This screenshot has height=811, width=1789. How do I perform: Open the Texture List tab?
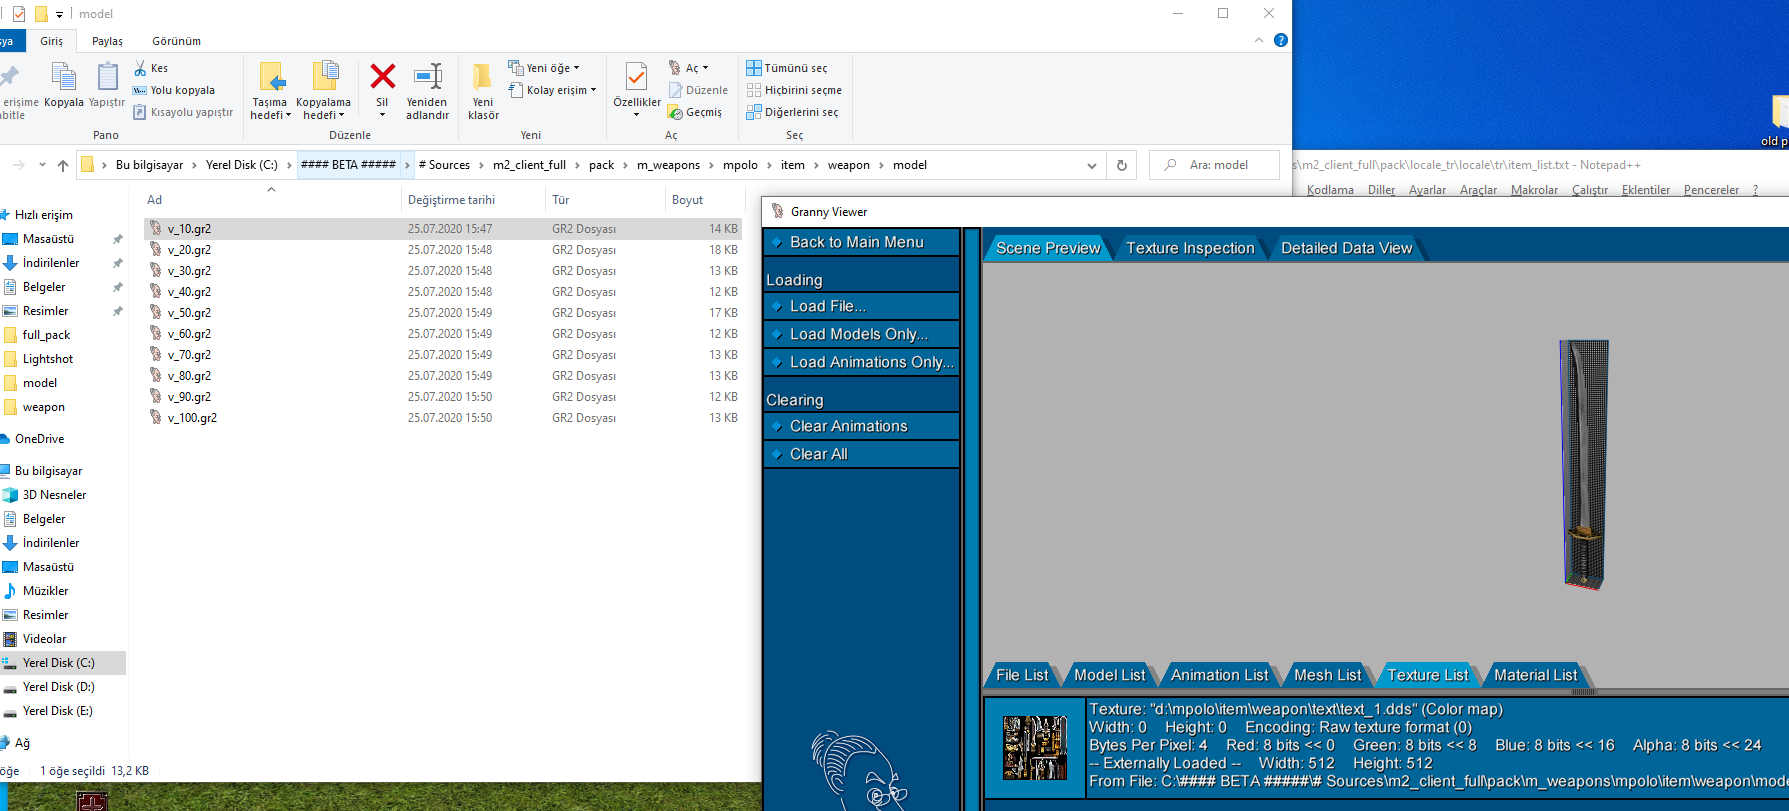coord(1427,675)
